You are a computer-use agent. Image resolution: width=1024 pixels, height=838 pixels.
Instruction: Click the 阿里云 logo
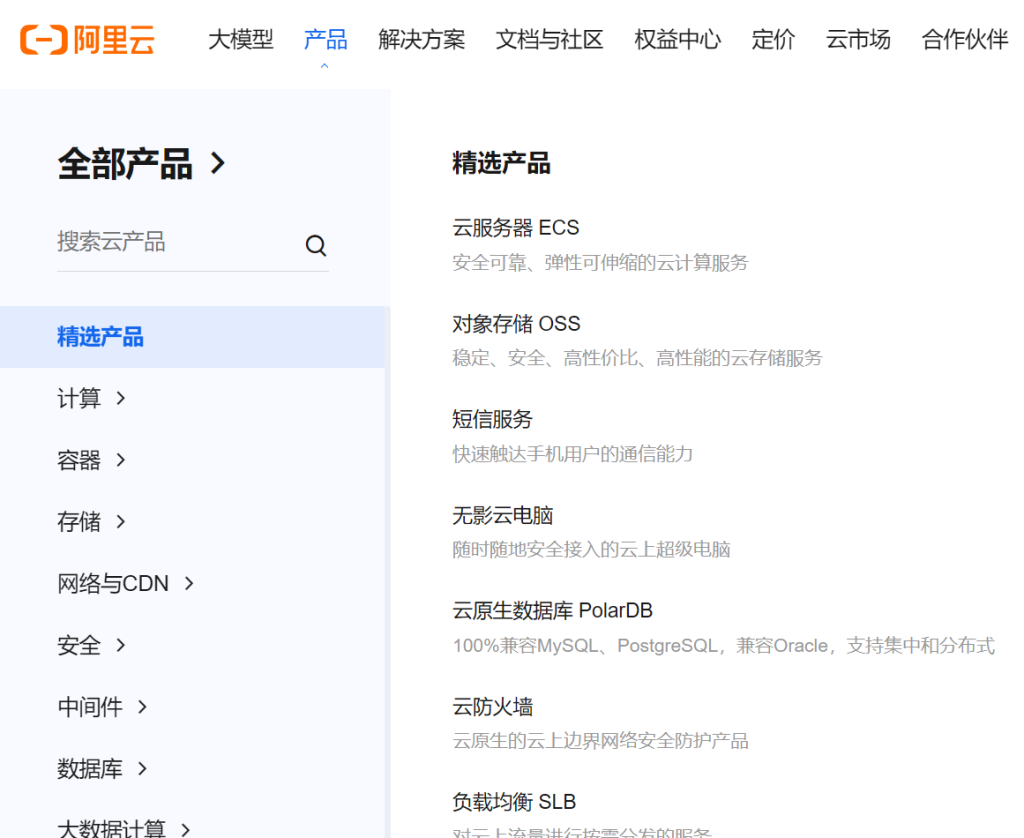coord(88,40)
